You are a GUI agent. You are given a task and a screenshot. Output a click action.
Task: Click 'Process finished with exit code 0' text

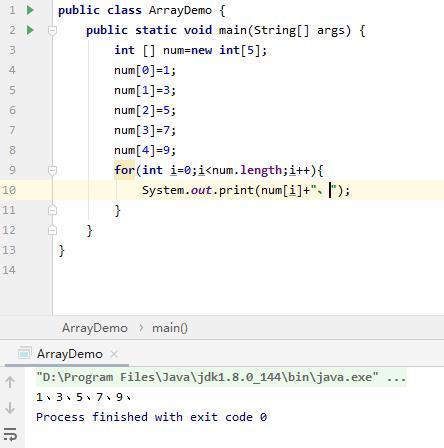151,417
